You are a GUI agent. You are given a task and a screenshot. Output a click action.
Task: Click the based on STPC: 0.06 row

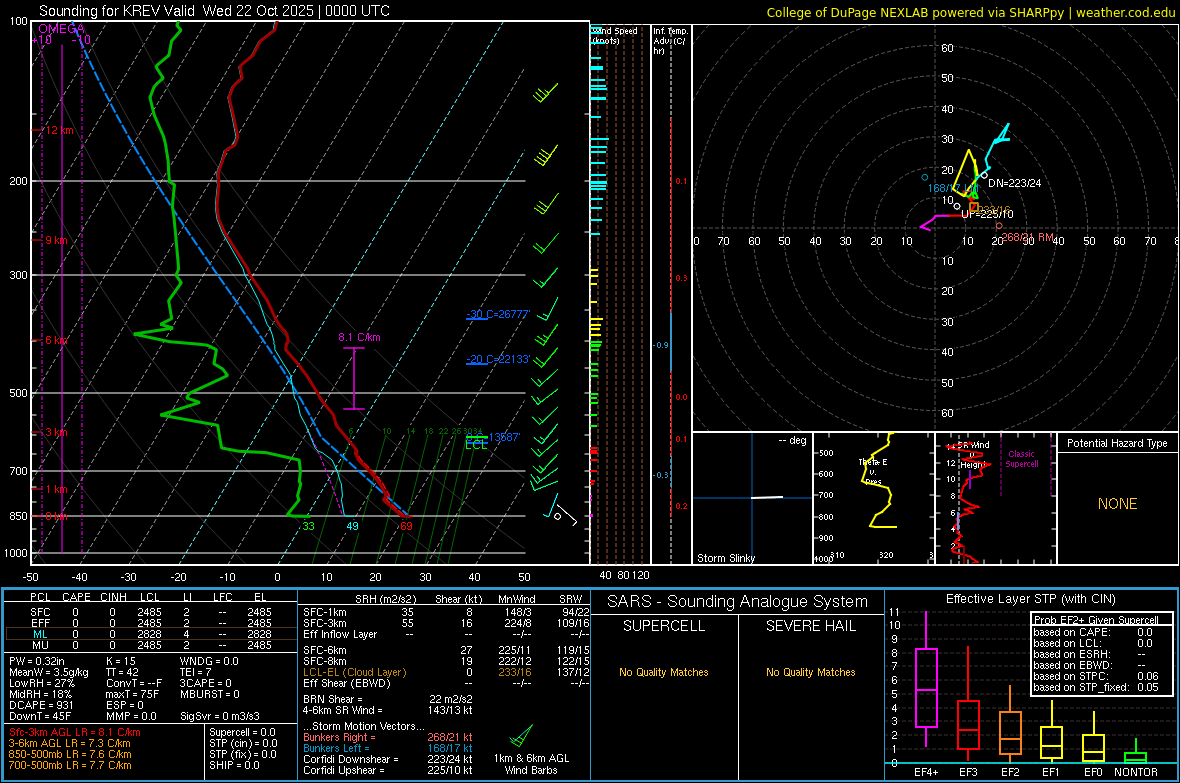click(1096, 676)
